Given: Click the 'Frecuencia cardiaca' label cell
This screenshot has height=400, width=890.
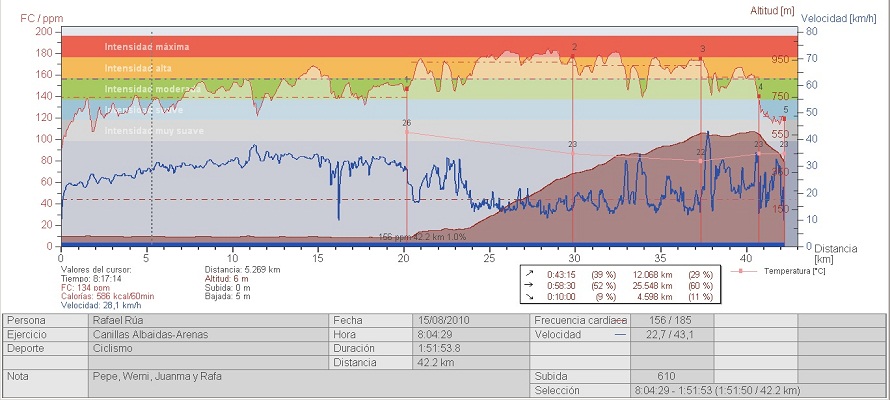Looking at the screenshot, I should [580, 320].
